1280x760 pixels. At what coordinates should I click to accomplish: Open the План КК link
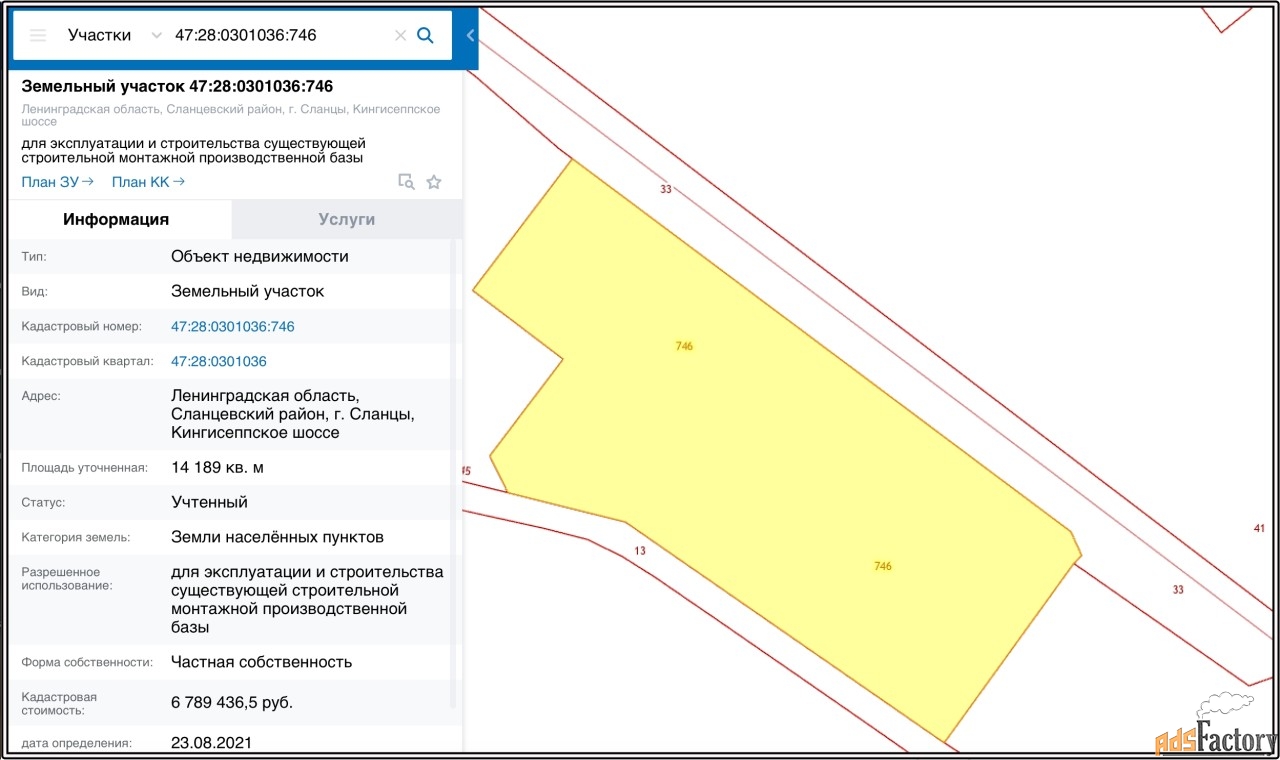pos(148,181)
